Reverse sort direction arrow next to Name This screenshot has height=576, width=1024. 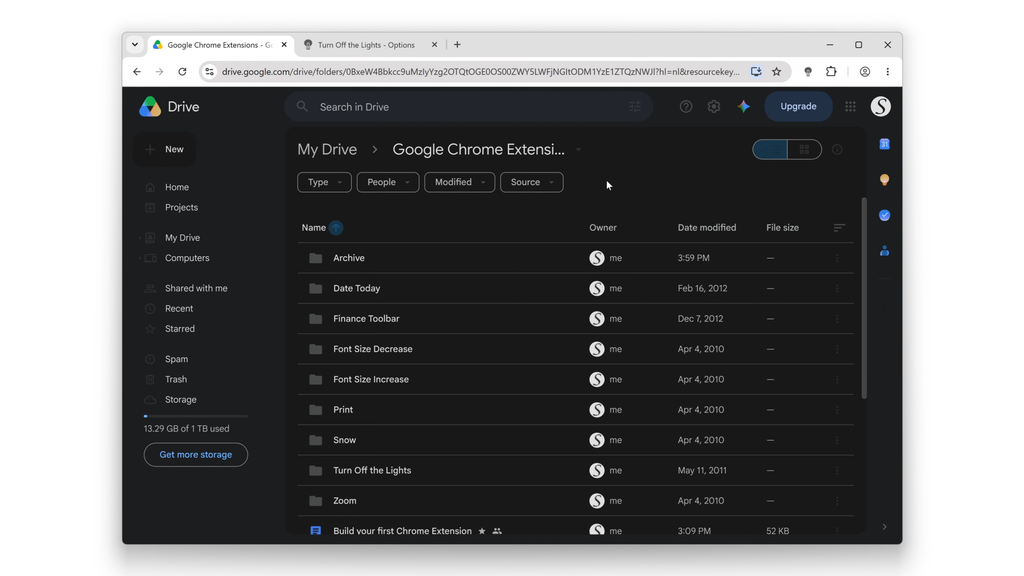pos(336,227)
